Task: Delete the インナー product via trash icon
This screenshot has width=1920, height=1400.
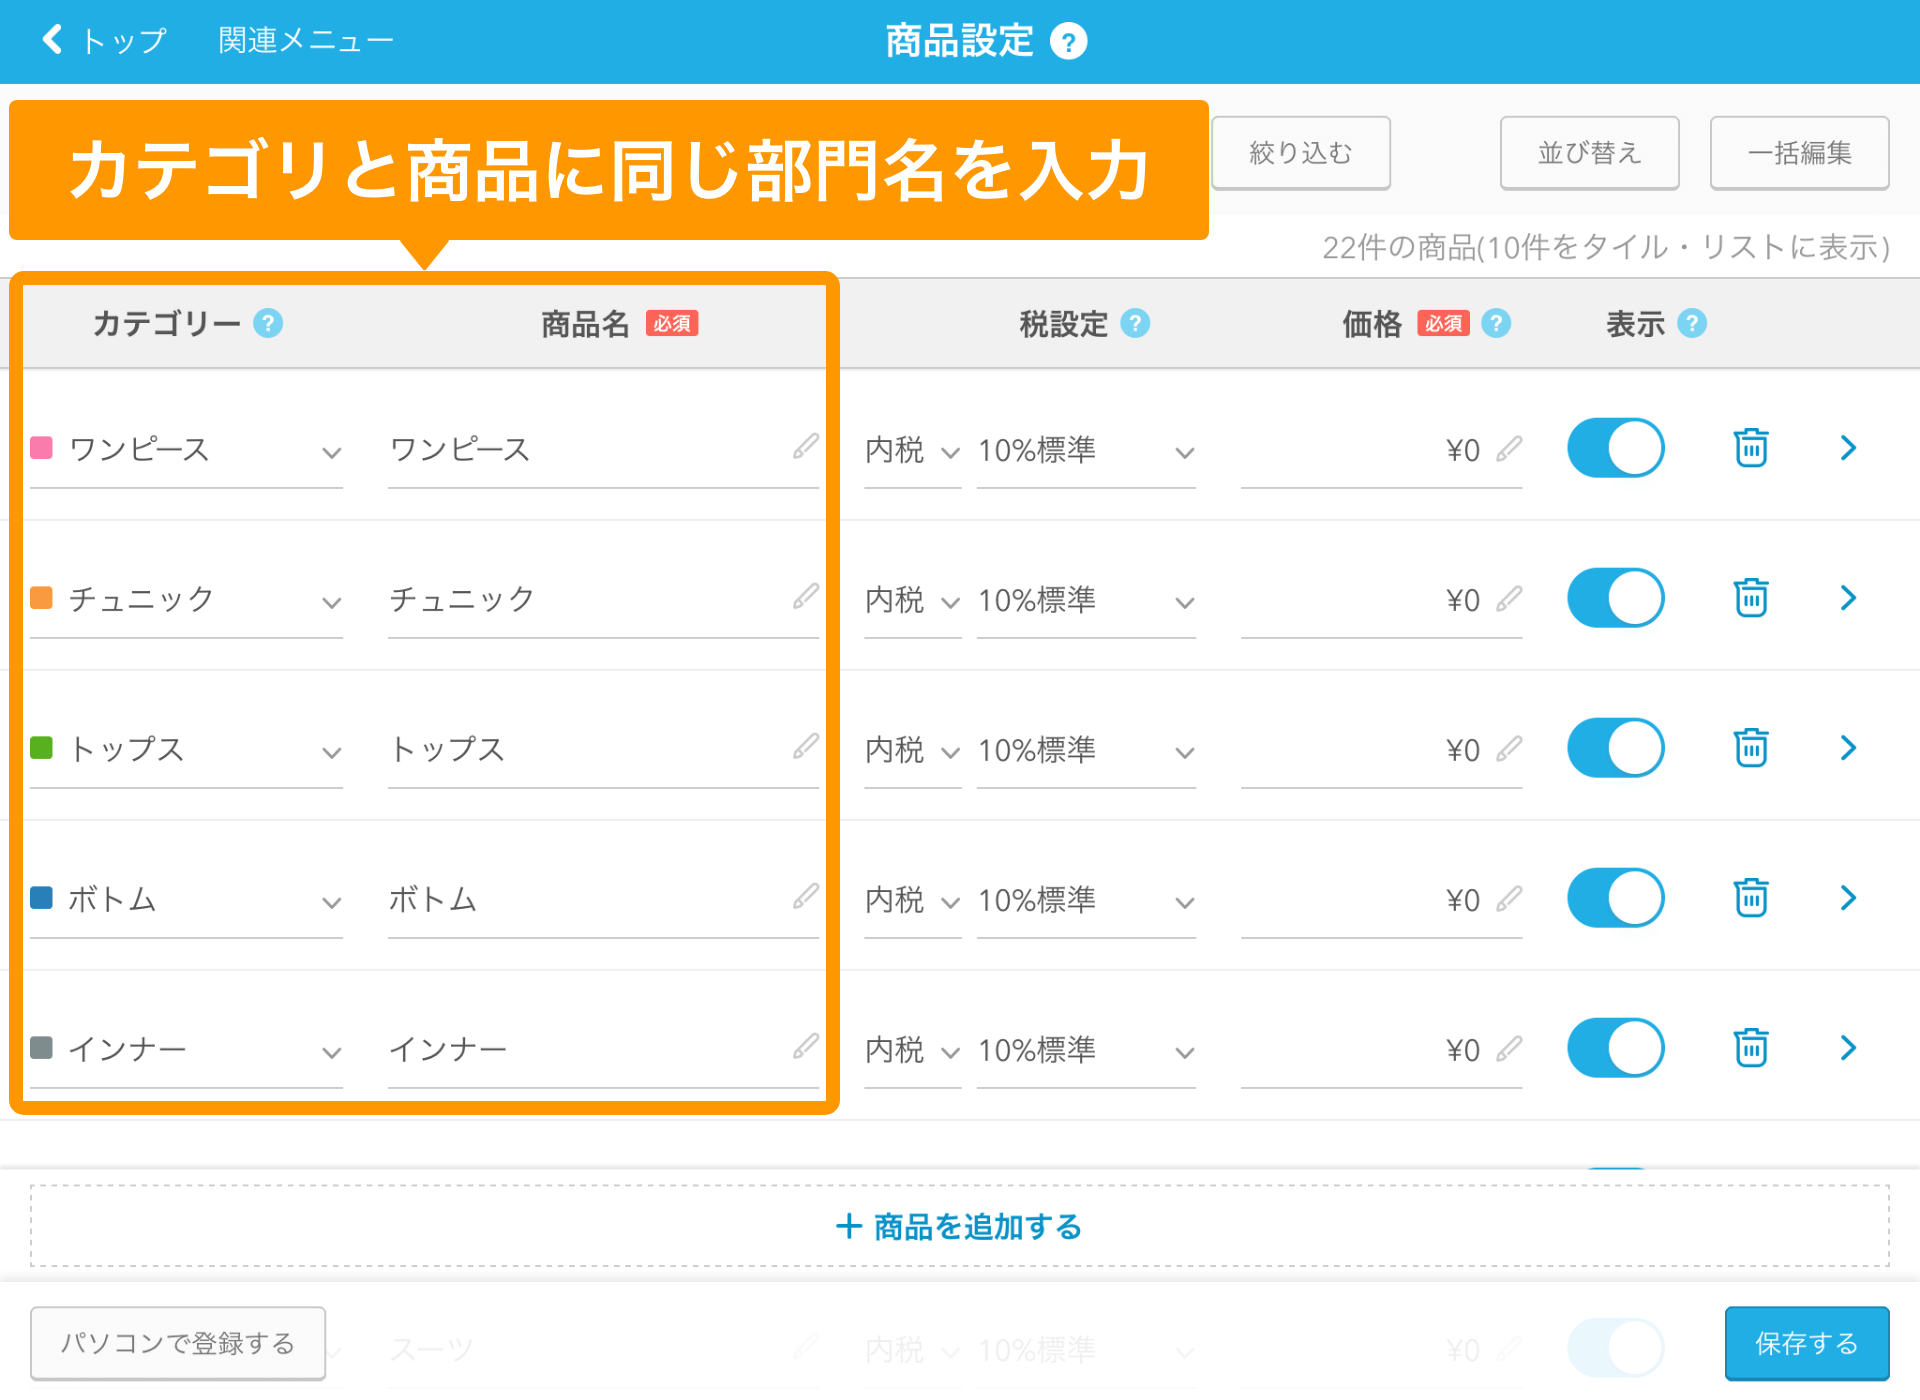Action: click(1751, 1048)
